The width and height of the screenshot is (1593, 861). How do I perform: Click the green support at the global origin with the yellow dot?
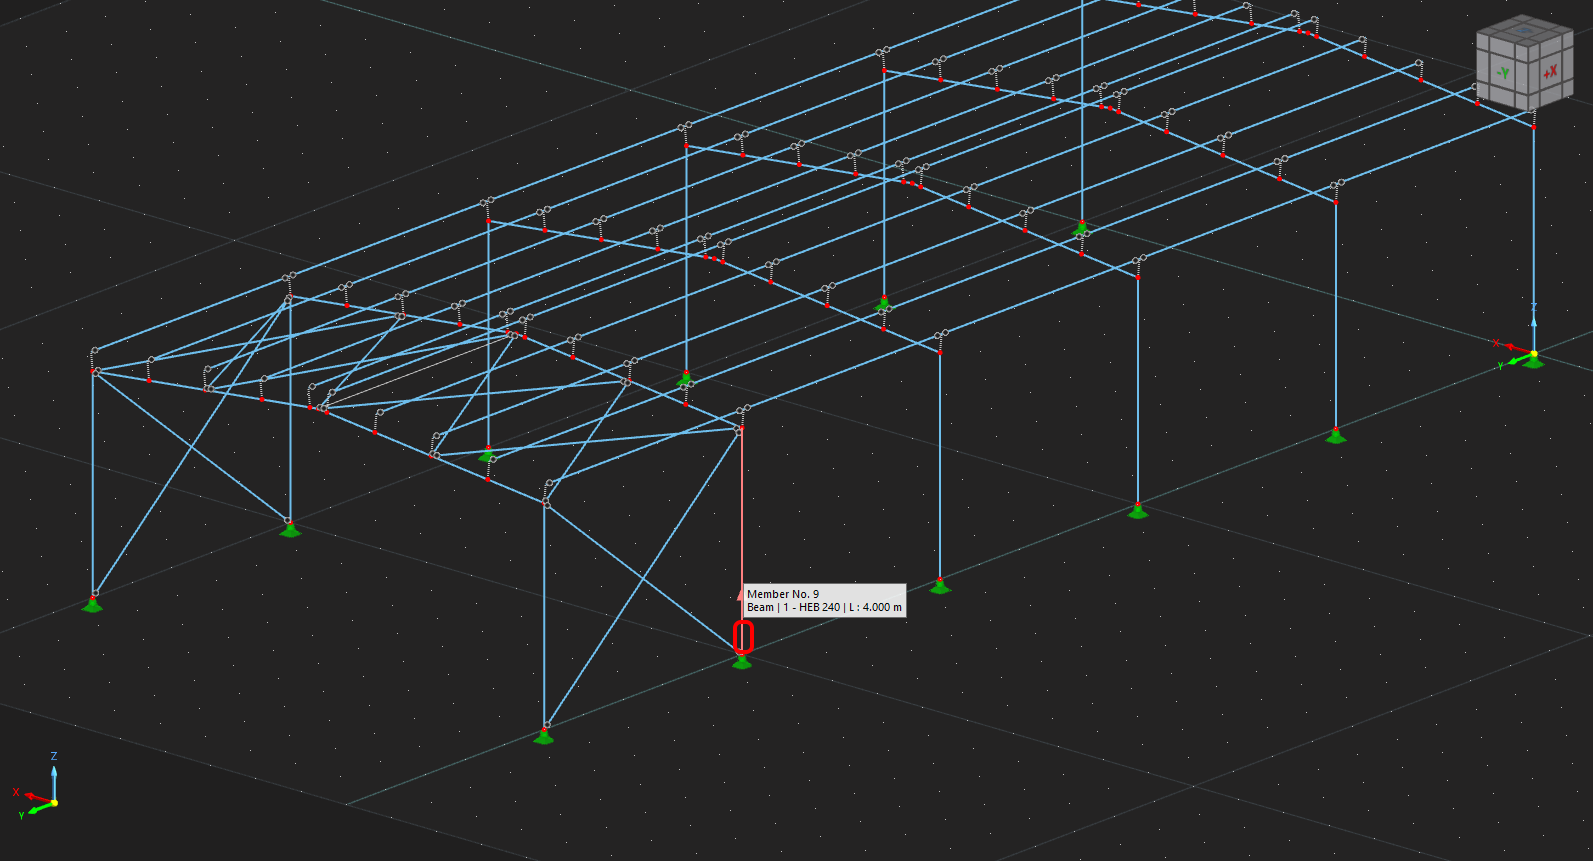point(1533,360)
